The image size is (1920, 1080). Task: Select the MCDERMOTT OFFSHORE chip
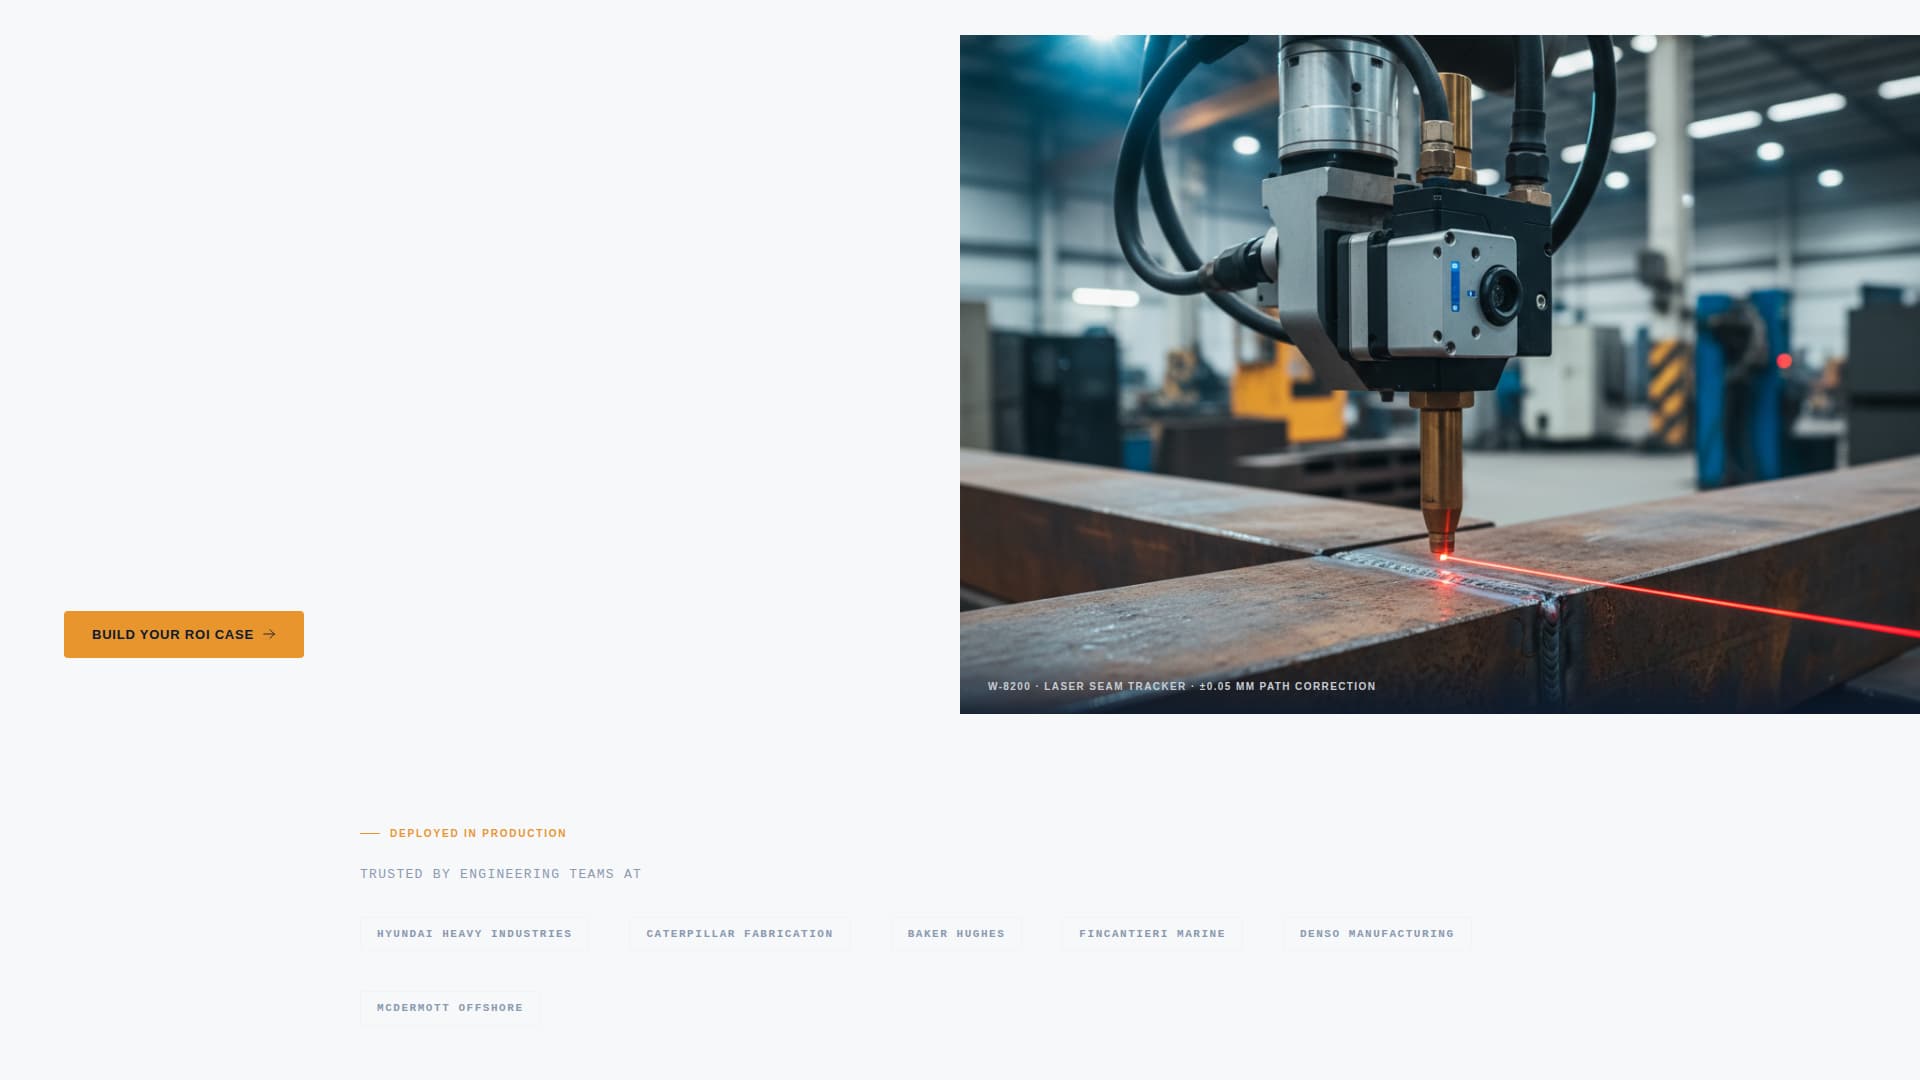pos(449,1008)
